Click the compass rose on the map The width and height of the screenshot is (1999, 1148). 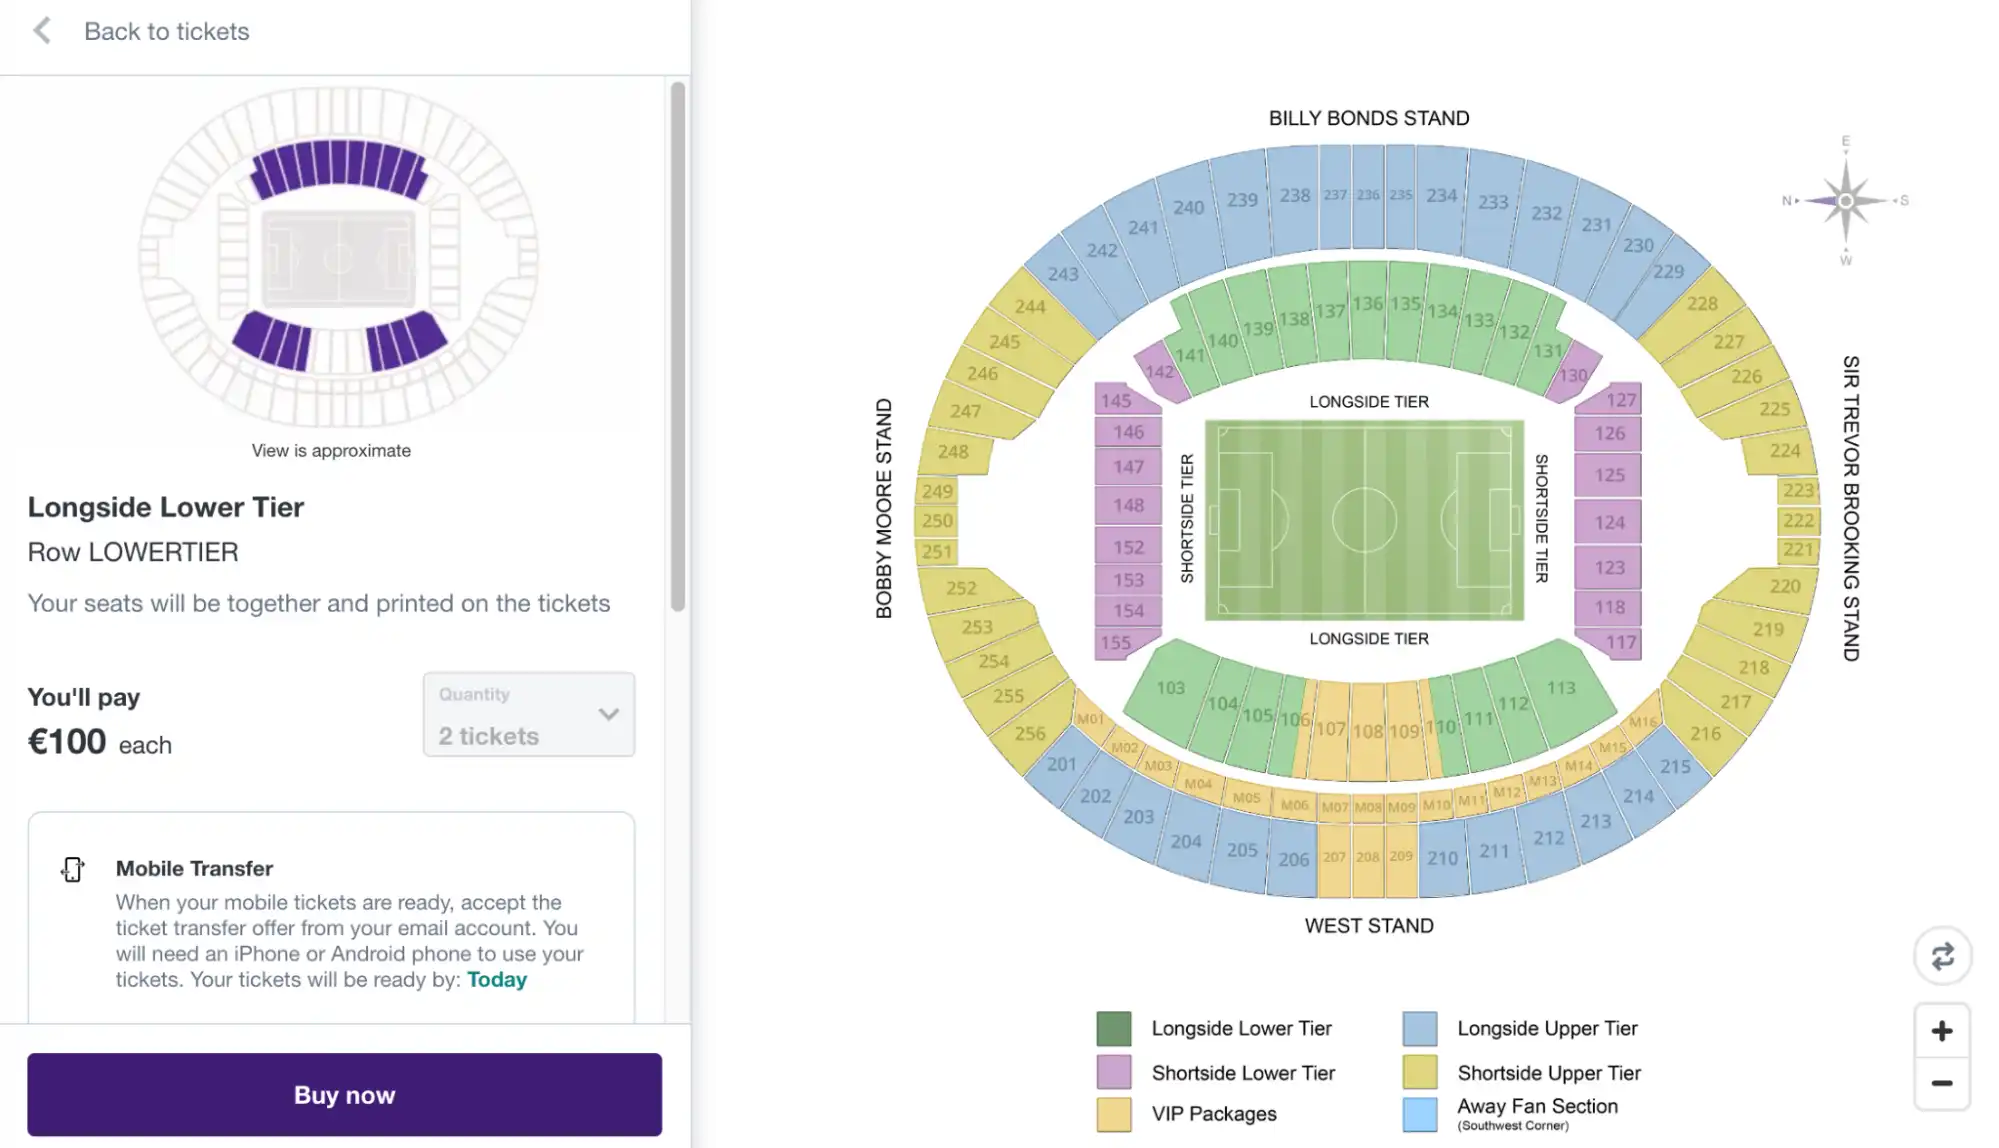(1846, 201)
